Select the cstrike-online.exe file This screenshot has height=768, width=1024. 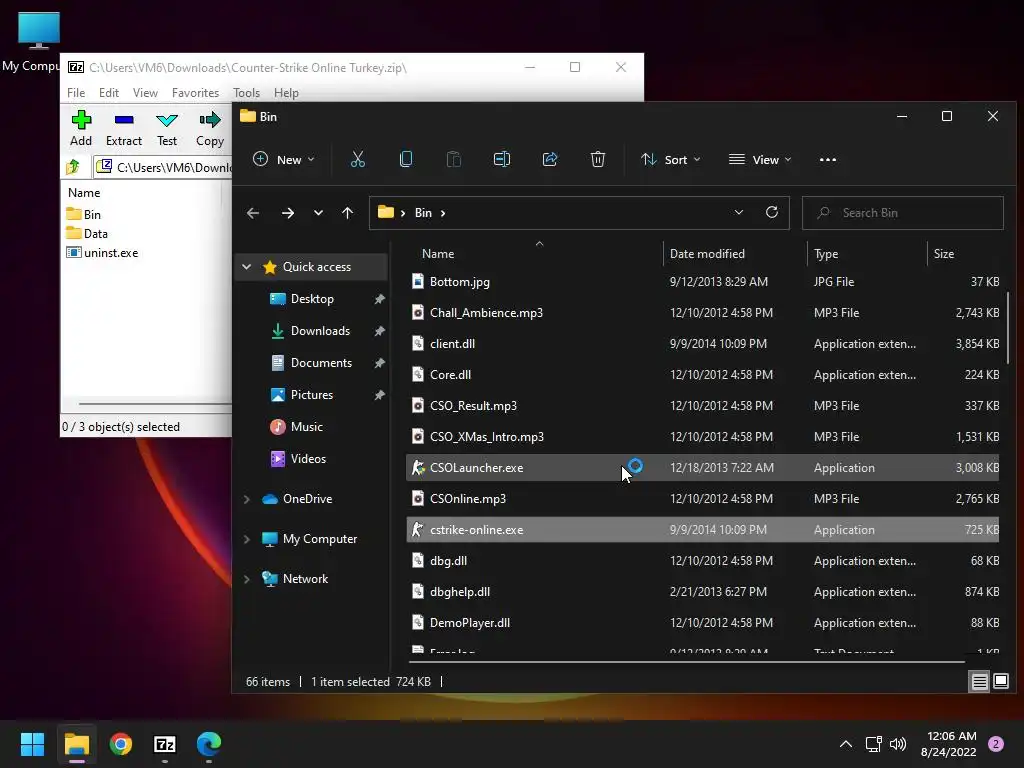click(702, 530)
